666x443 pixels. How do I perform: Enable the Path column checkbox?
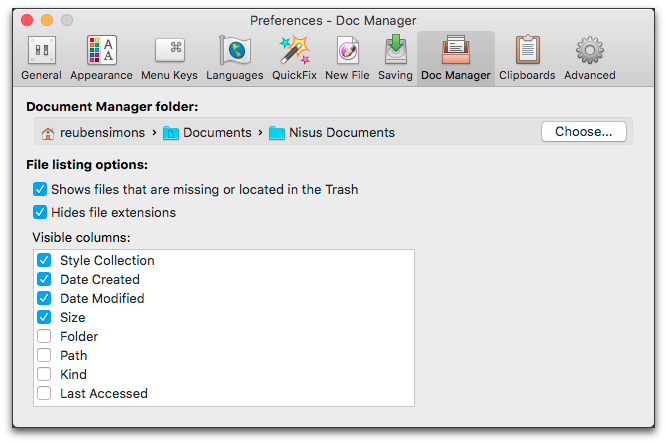tap(44, 355)
